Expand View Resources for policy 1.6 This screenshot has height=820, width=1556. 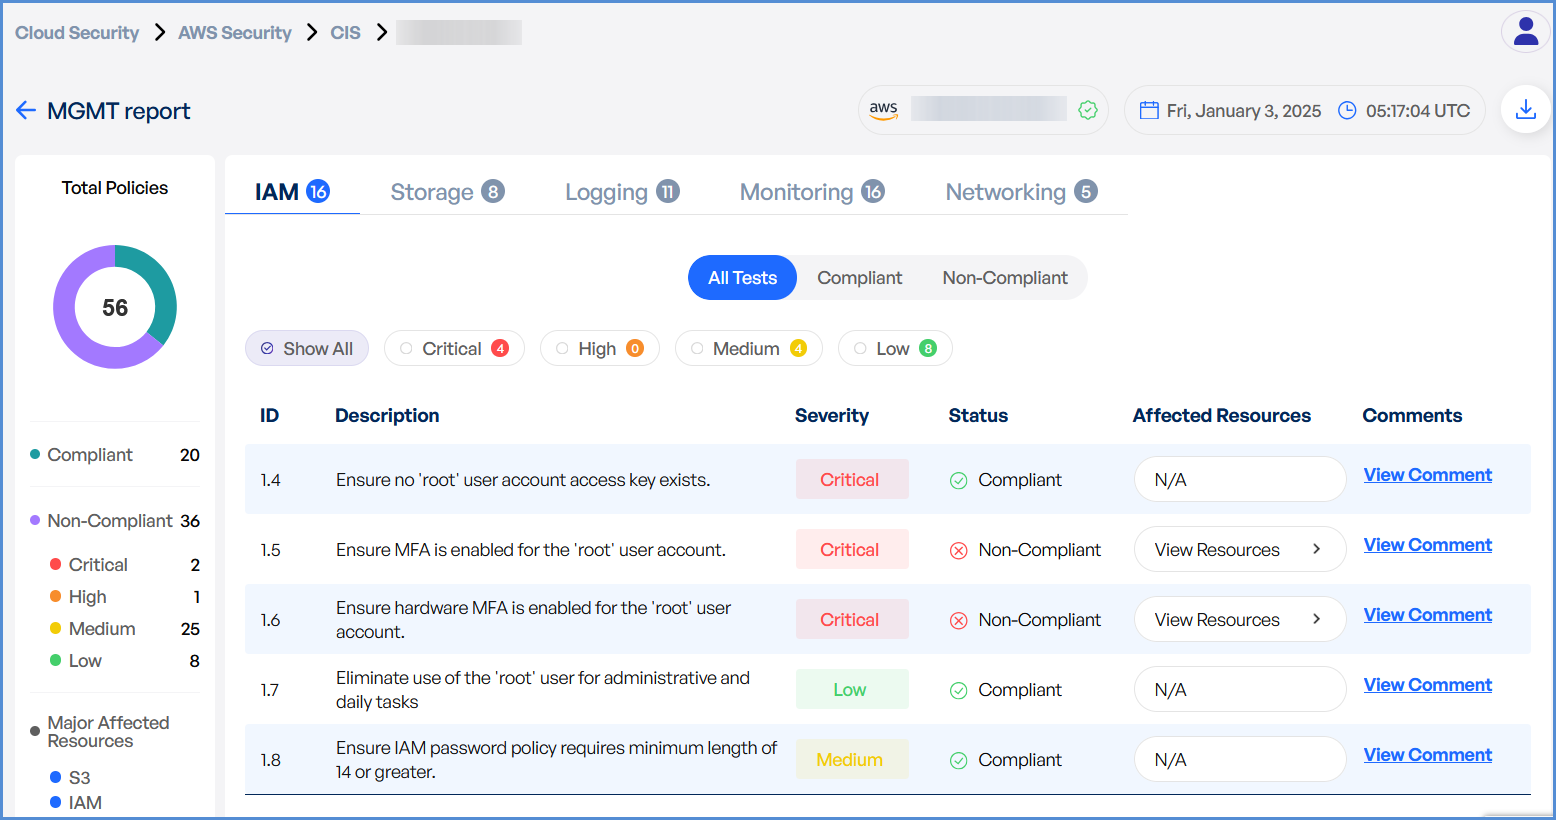point(1239,620)
